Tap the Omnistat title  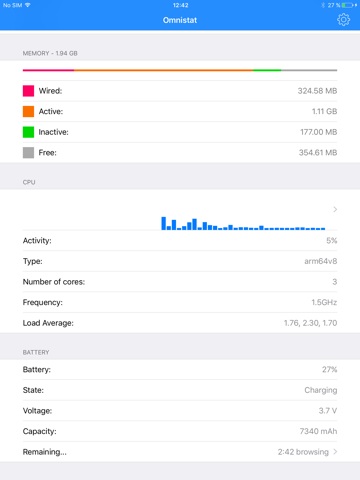[180, 20]
